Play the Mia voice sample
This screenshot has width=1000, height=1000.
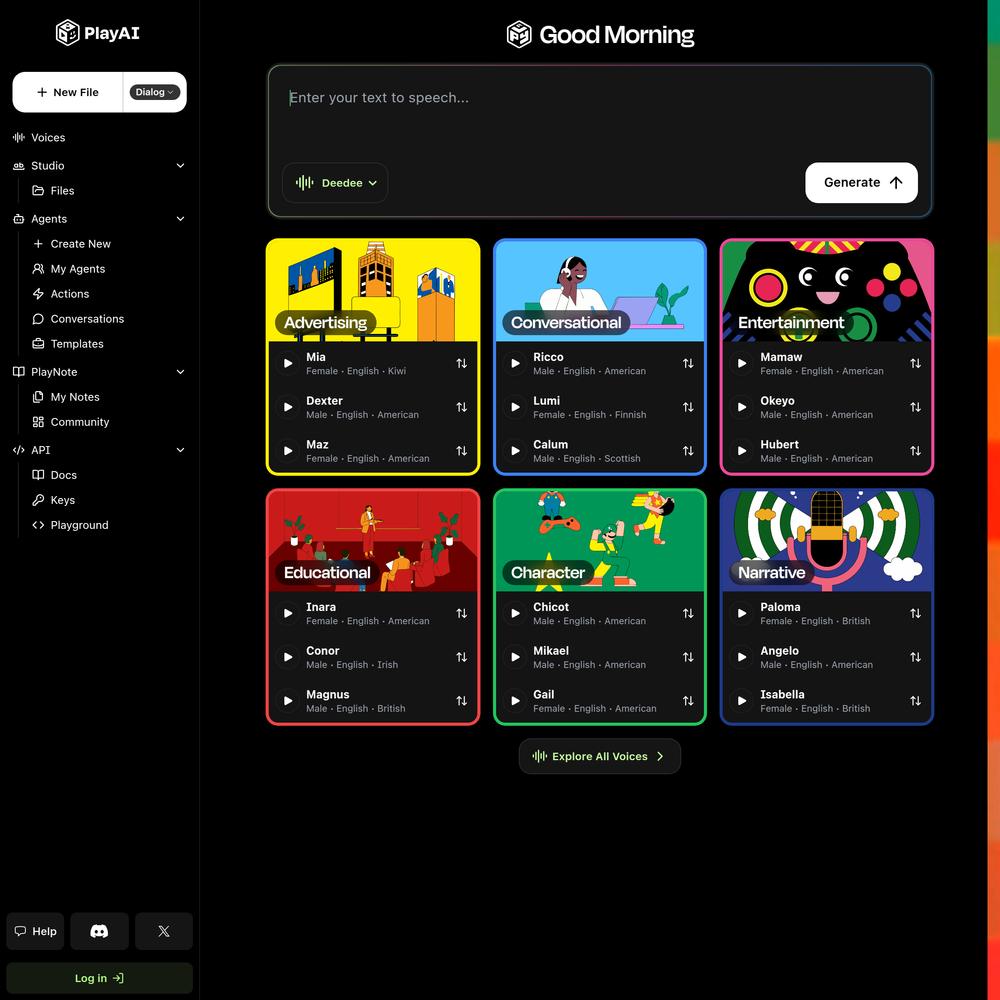[x=288, y=364]
